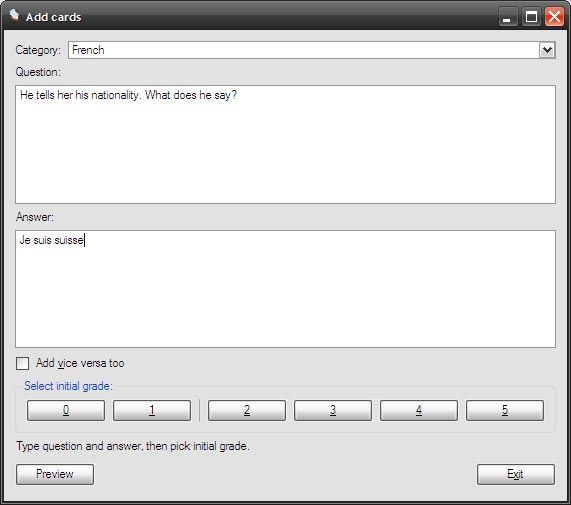
Task: Select initial grade 0
Action: tap(66, 410)
